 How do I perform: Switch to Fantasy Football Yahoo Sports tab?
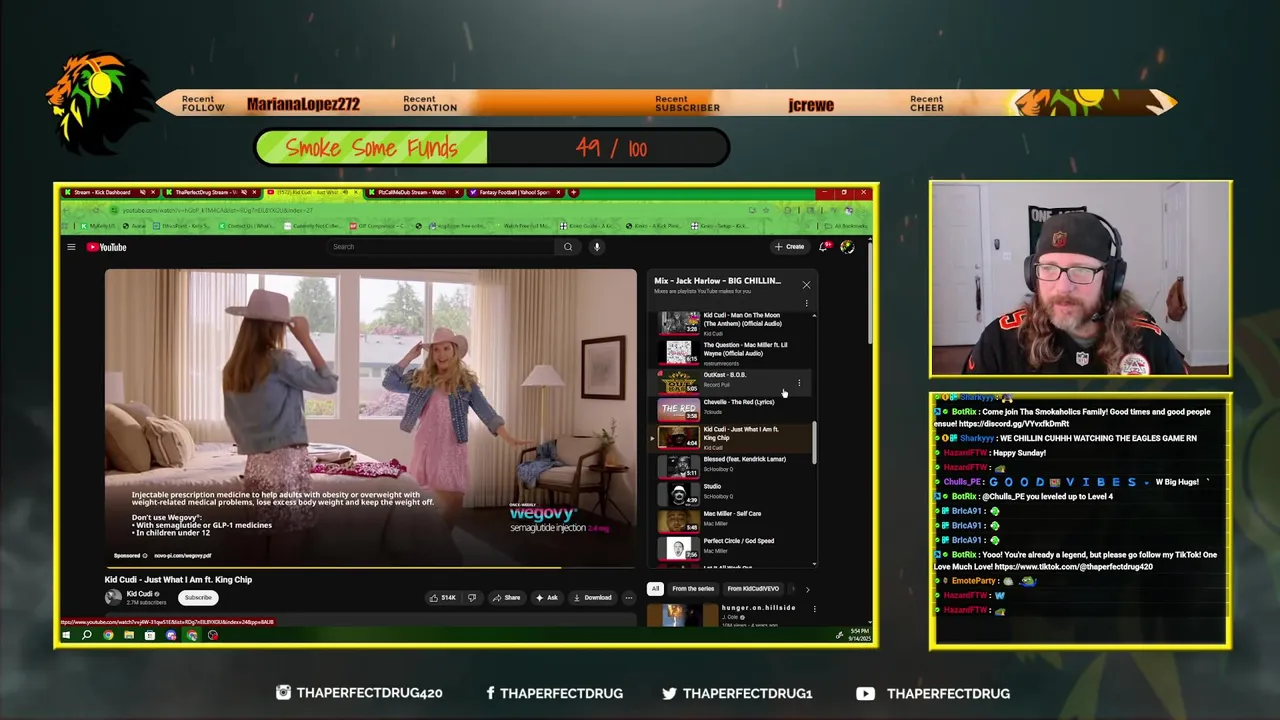point(517,192)
